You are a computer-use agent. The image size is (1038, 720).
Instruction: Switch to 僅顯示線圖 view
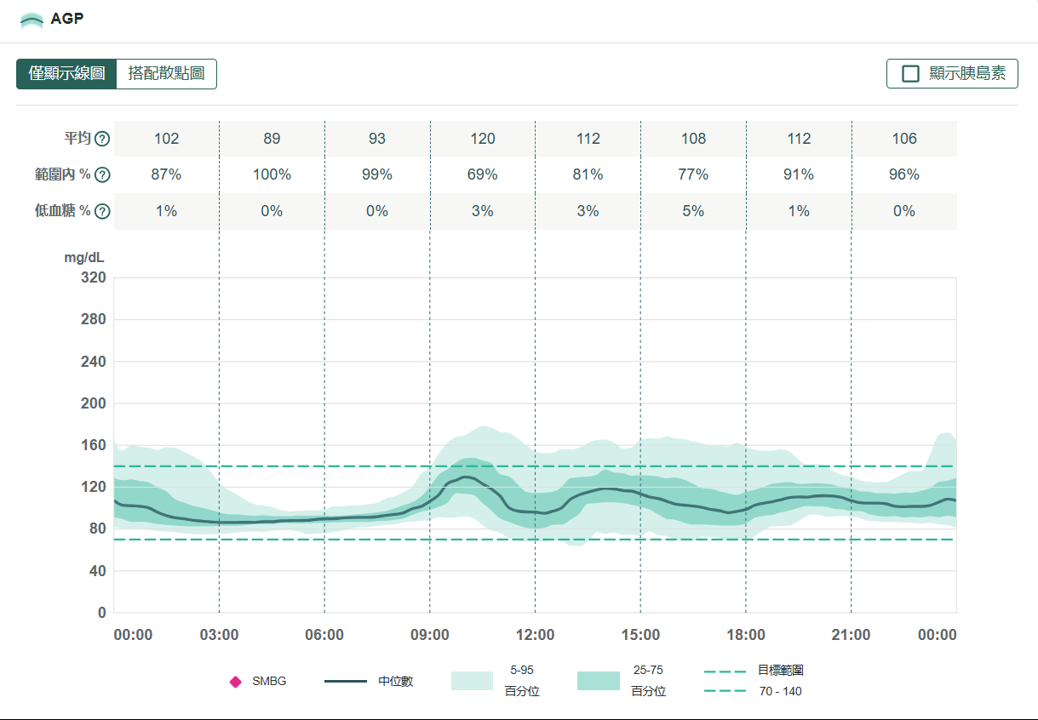[x=67, y=74]
